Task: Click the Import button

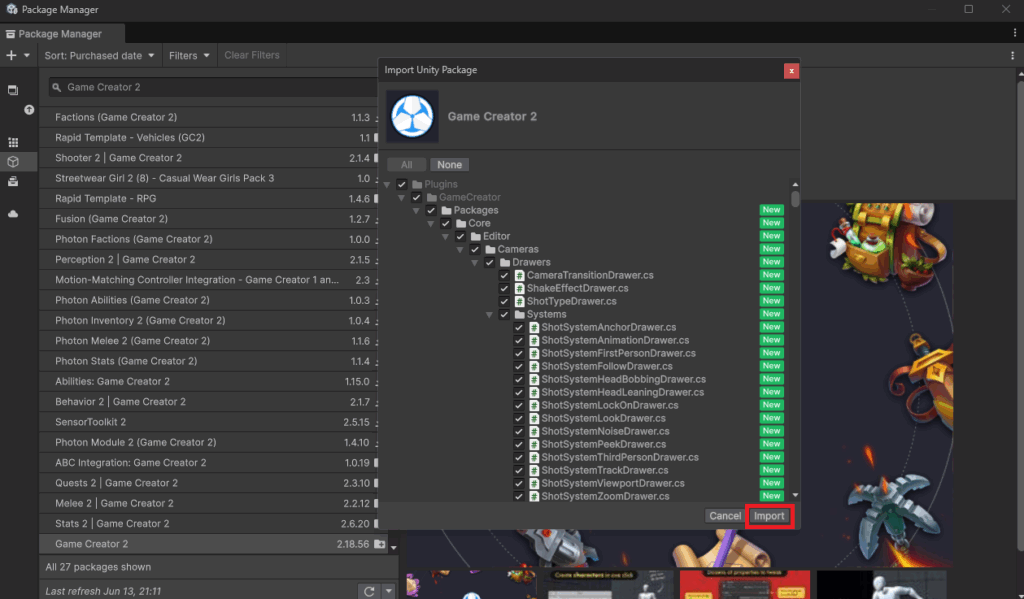Action: point(769,516)
